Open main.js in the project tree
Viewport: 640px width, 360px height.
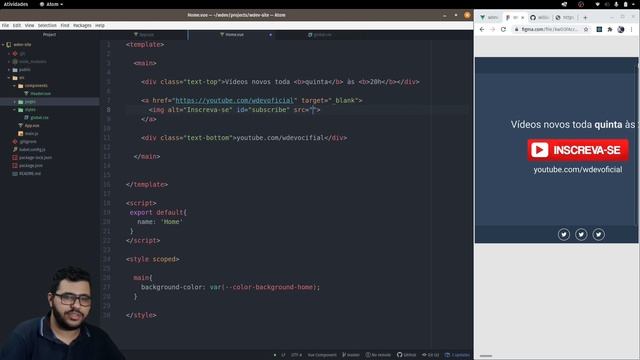pos(31,133)
